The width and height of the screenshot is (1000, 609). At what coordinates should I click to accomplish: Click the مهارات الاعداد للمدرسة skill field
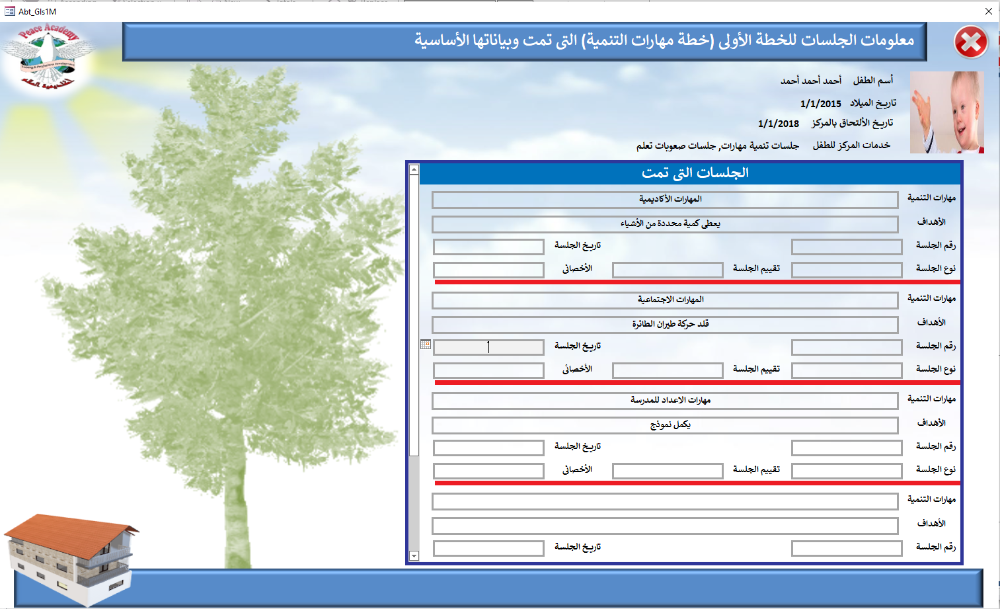[x=665, y=400]
